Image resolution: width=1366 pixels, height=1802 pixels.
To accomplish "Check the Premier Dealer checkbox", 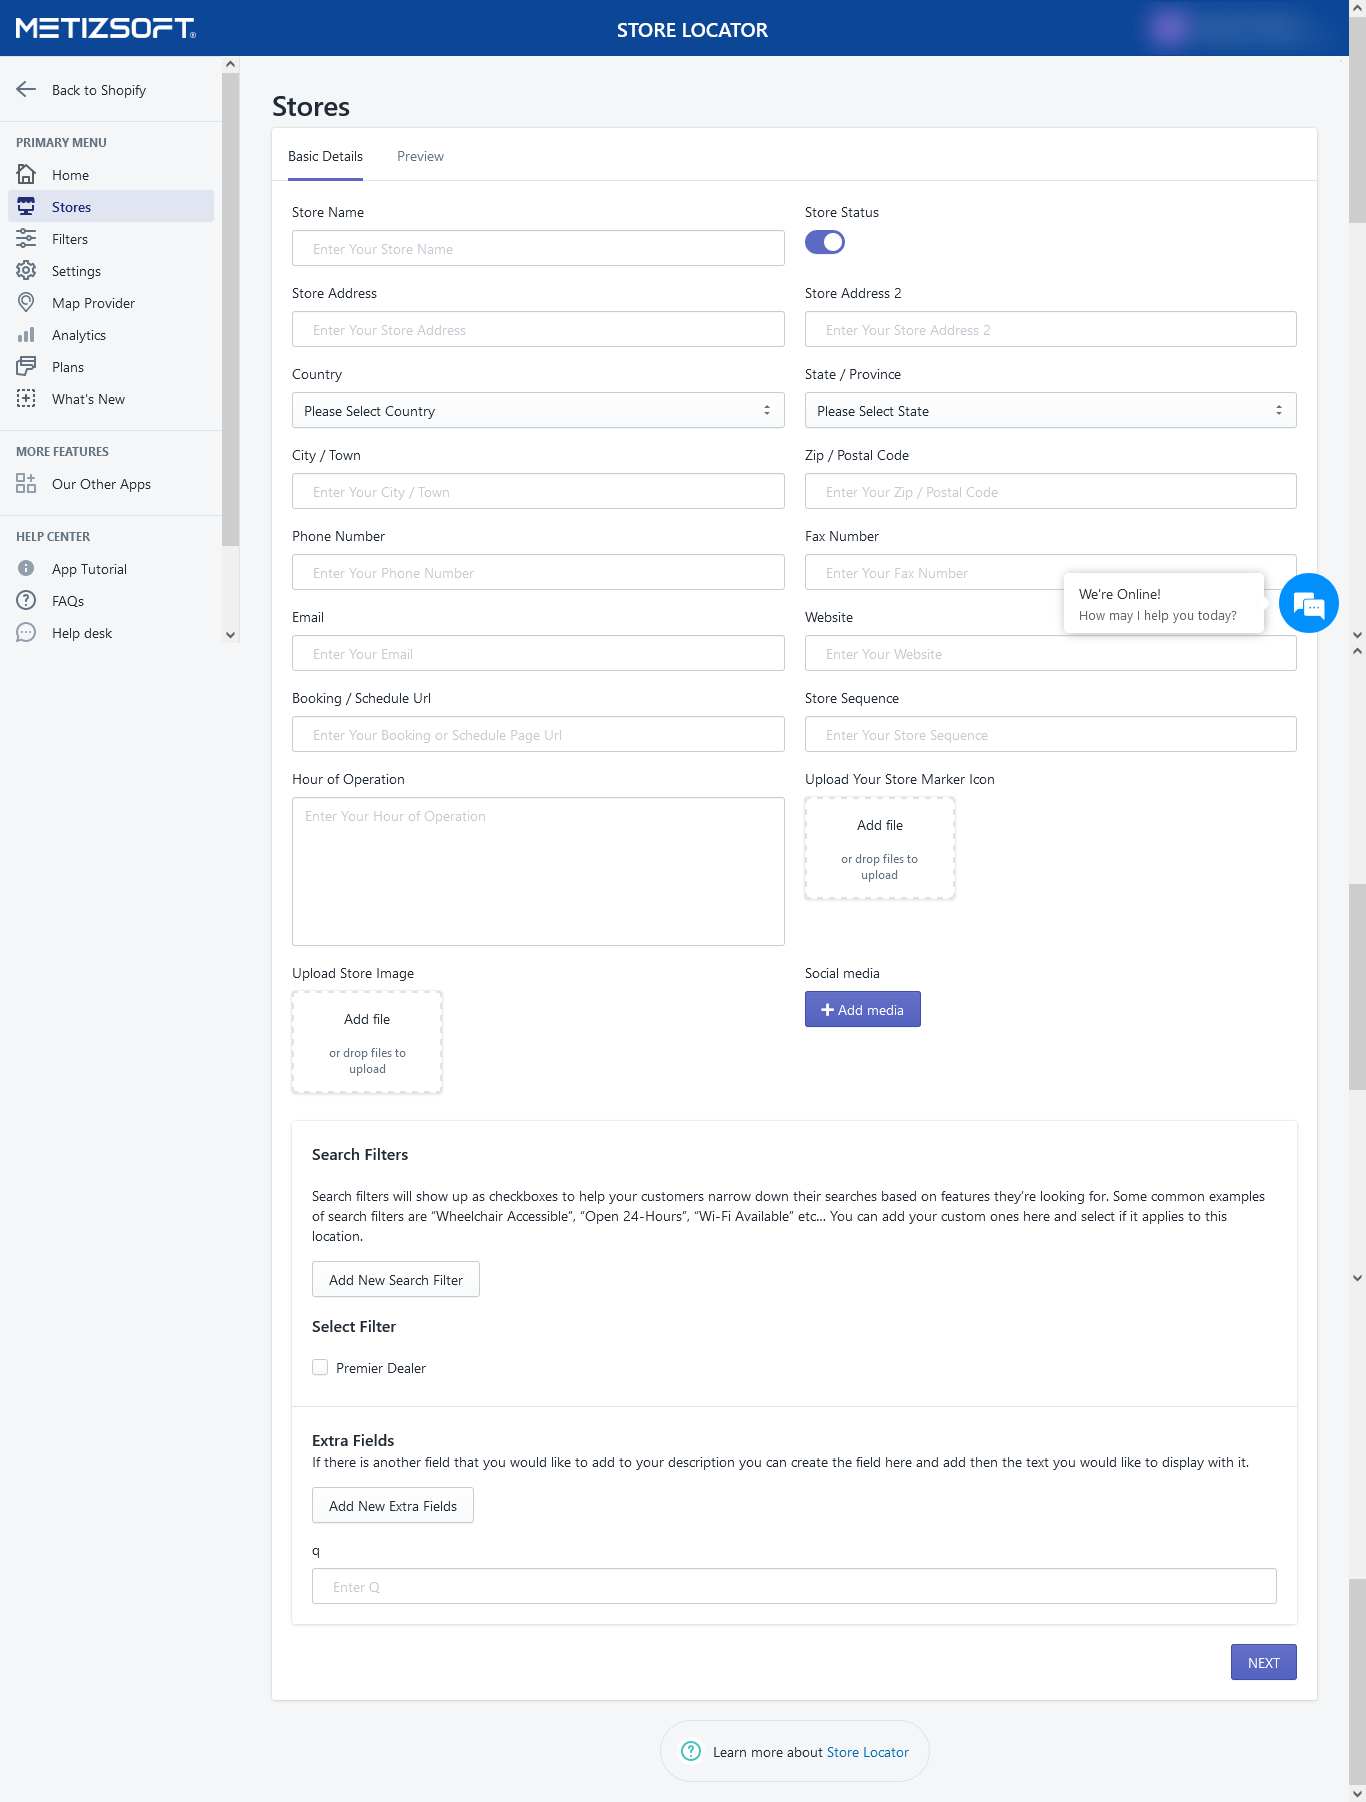I will [x=320, y=1367].
